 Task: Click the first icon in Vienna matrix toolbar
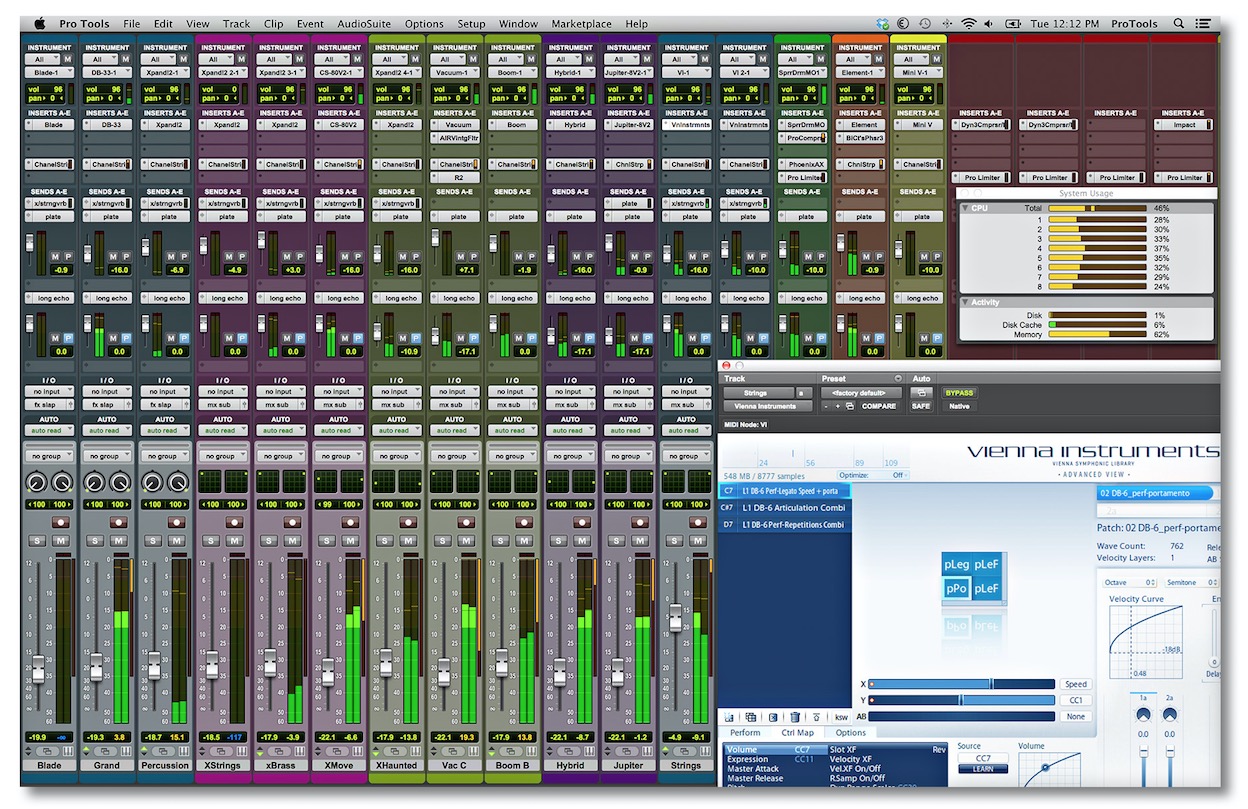pos(729,717)
